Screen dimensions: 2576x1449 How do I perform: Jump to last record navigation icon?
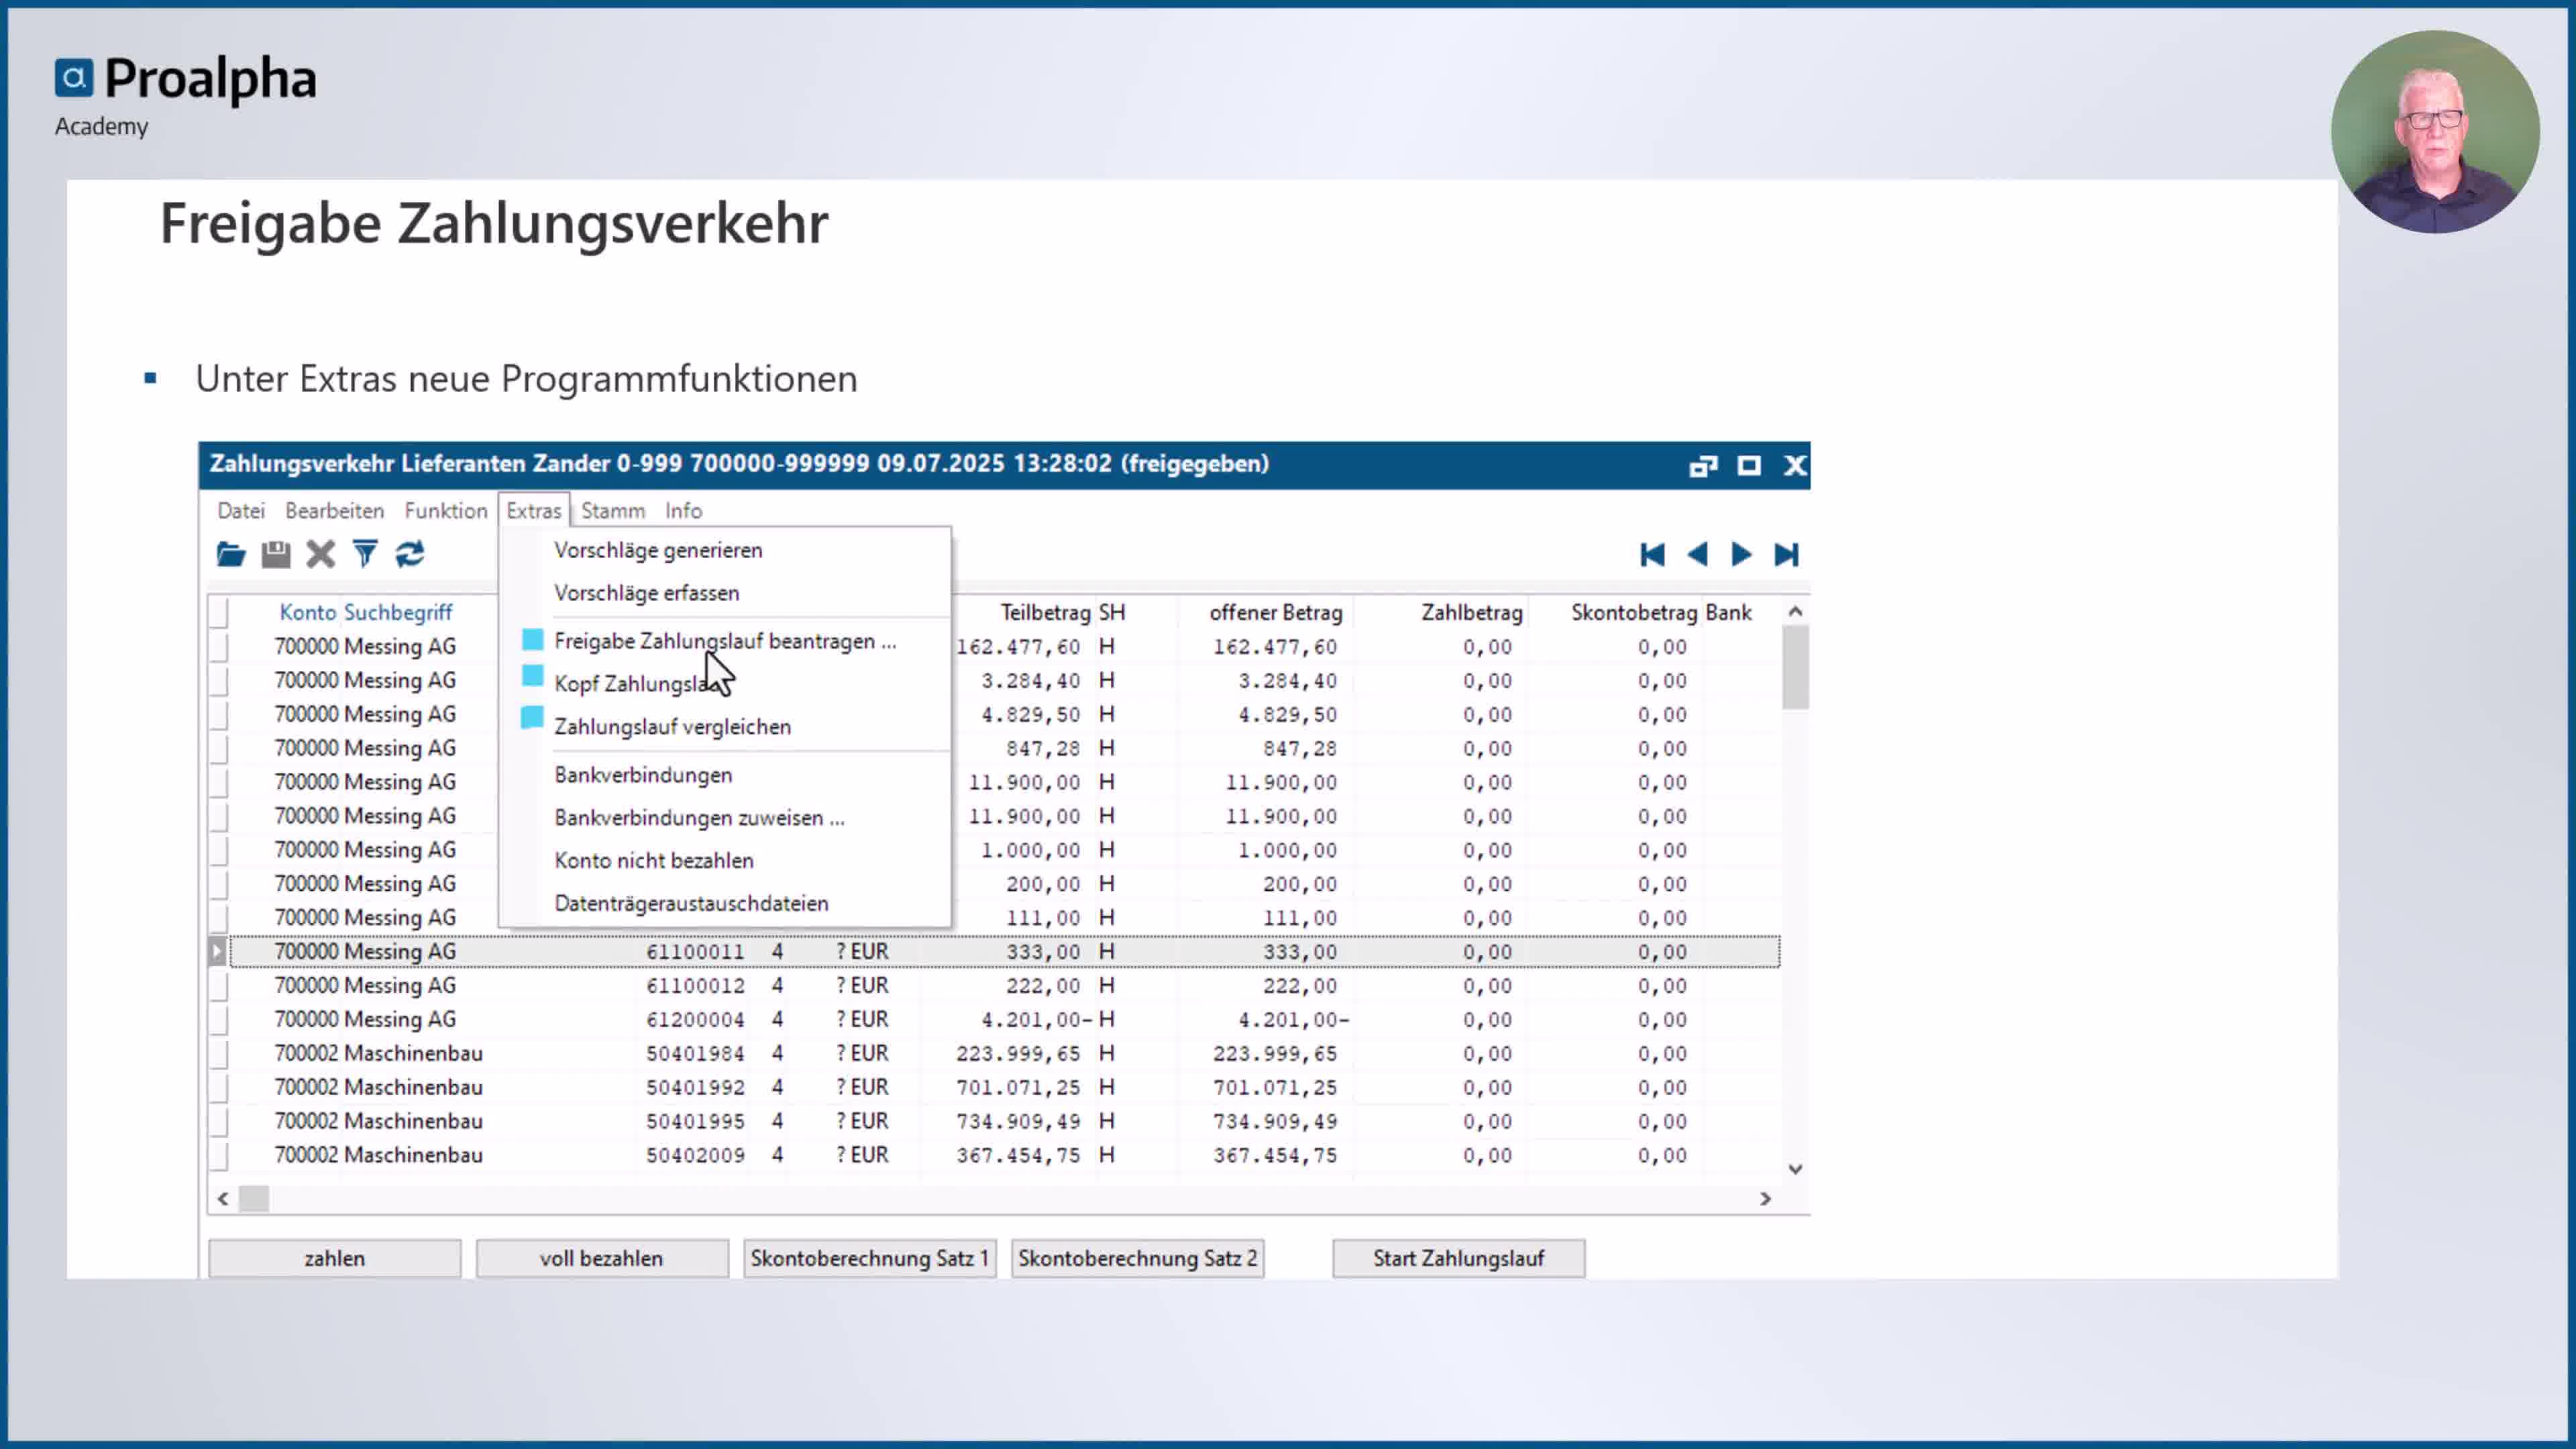pos(1786,554)
